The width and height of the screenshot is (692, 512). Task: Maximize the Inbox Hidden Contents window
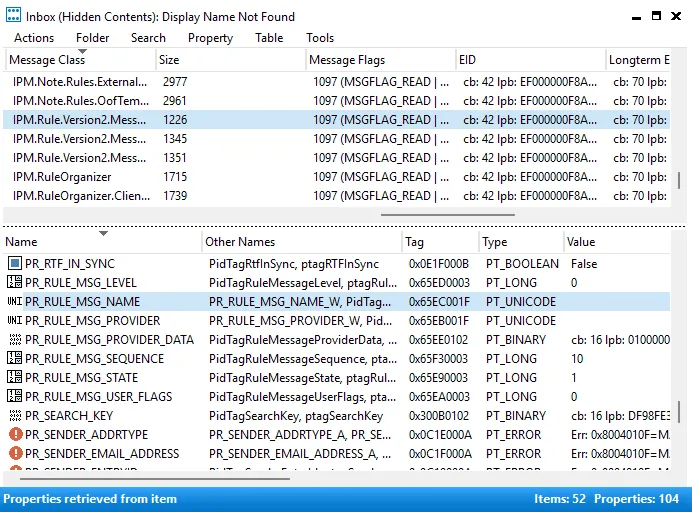point(656,16)
